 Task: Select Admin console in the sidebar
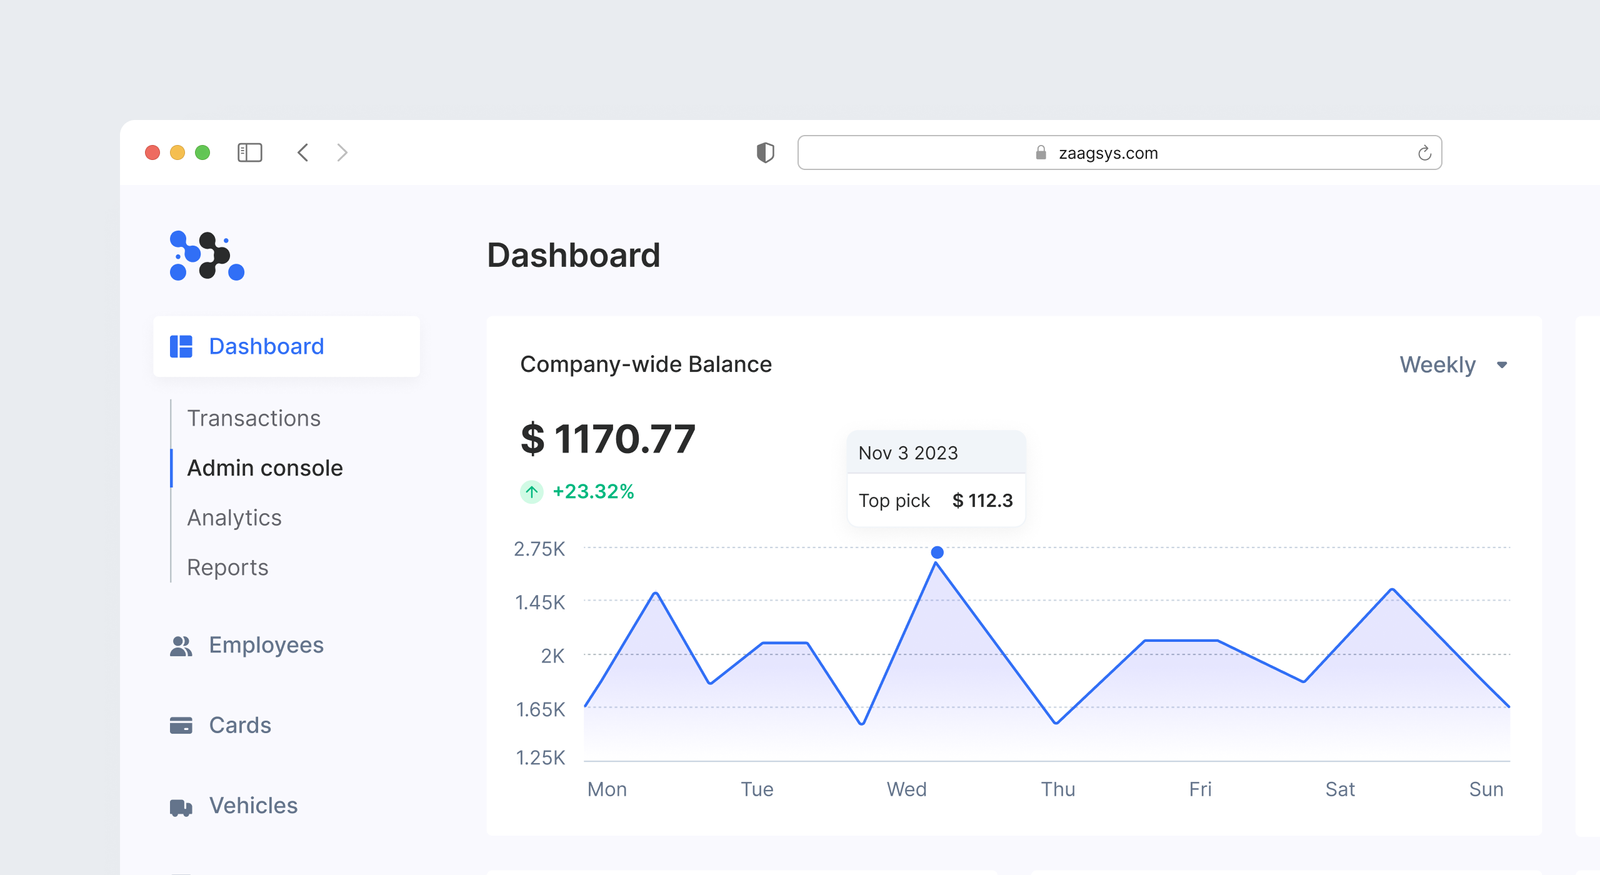point(265,468)
